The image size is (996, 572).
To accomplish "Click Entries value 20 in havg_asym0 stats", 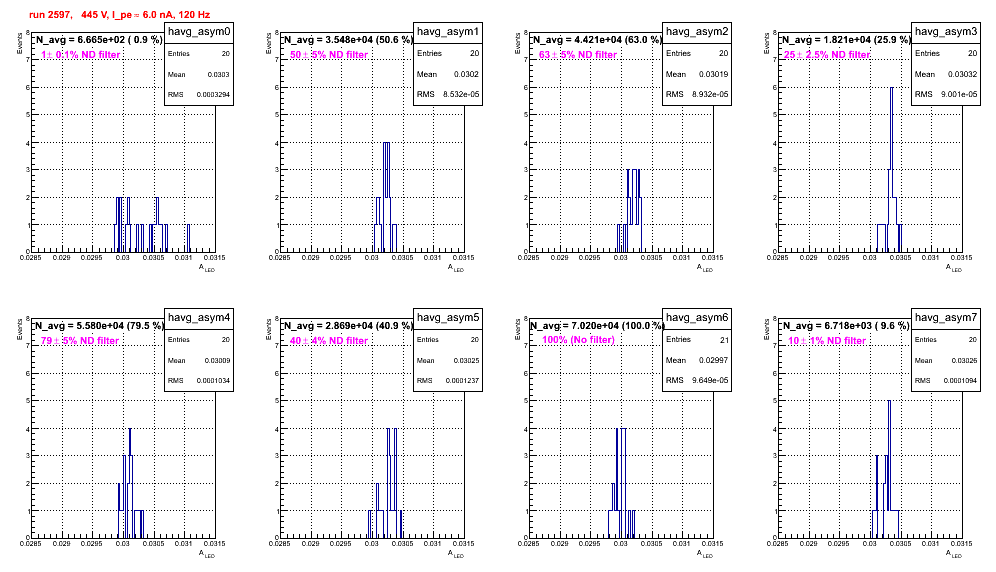I will (225, 54).
